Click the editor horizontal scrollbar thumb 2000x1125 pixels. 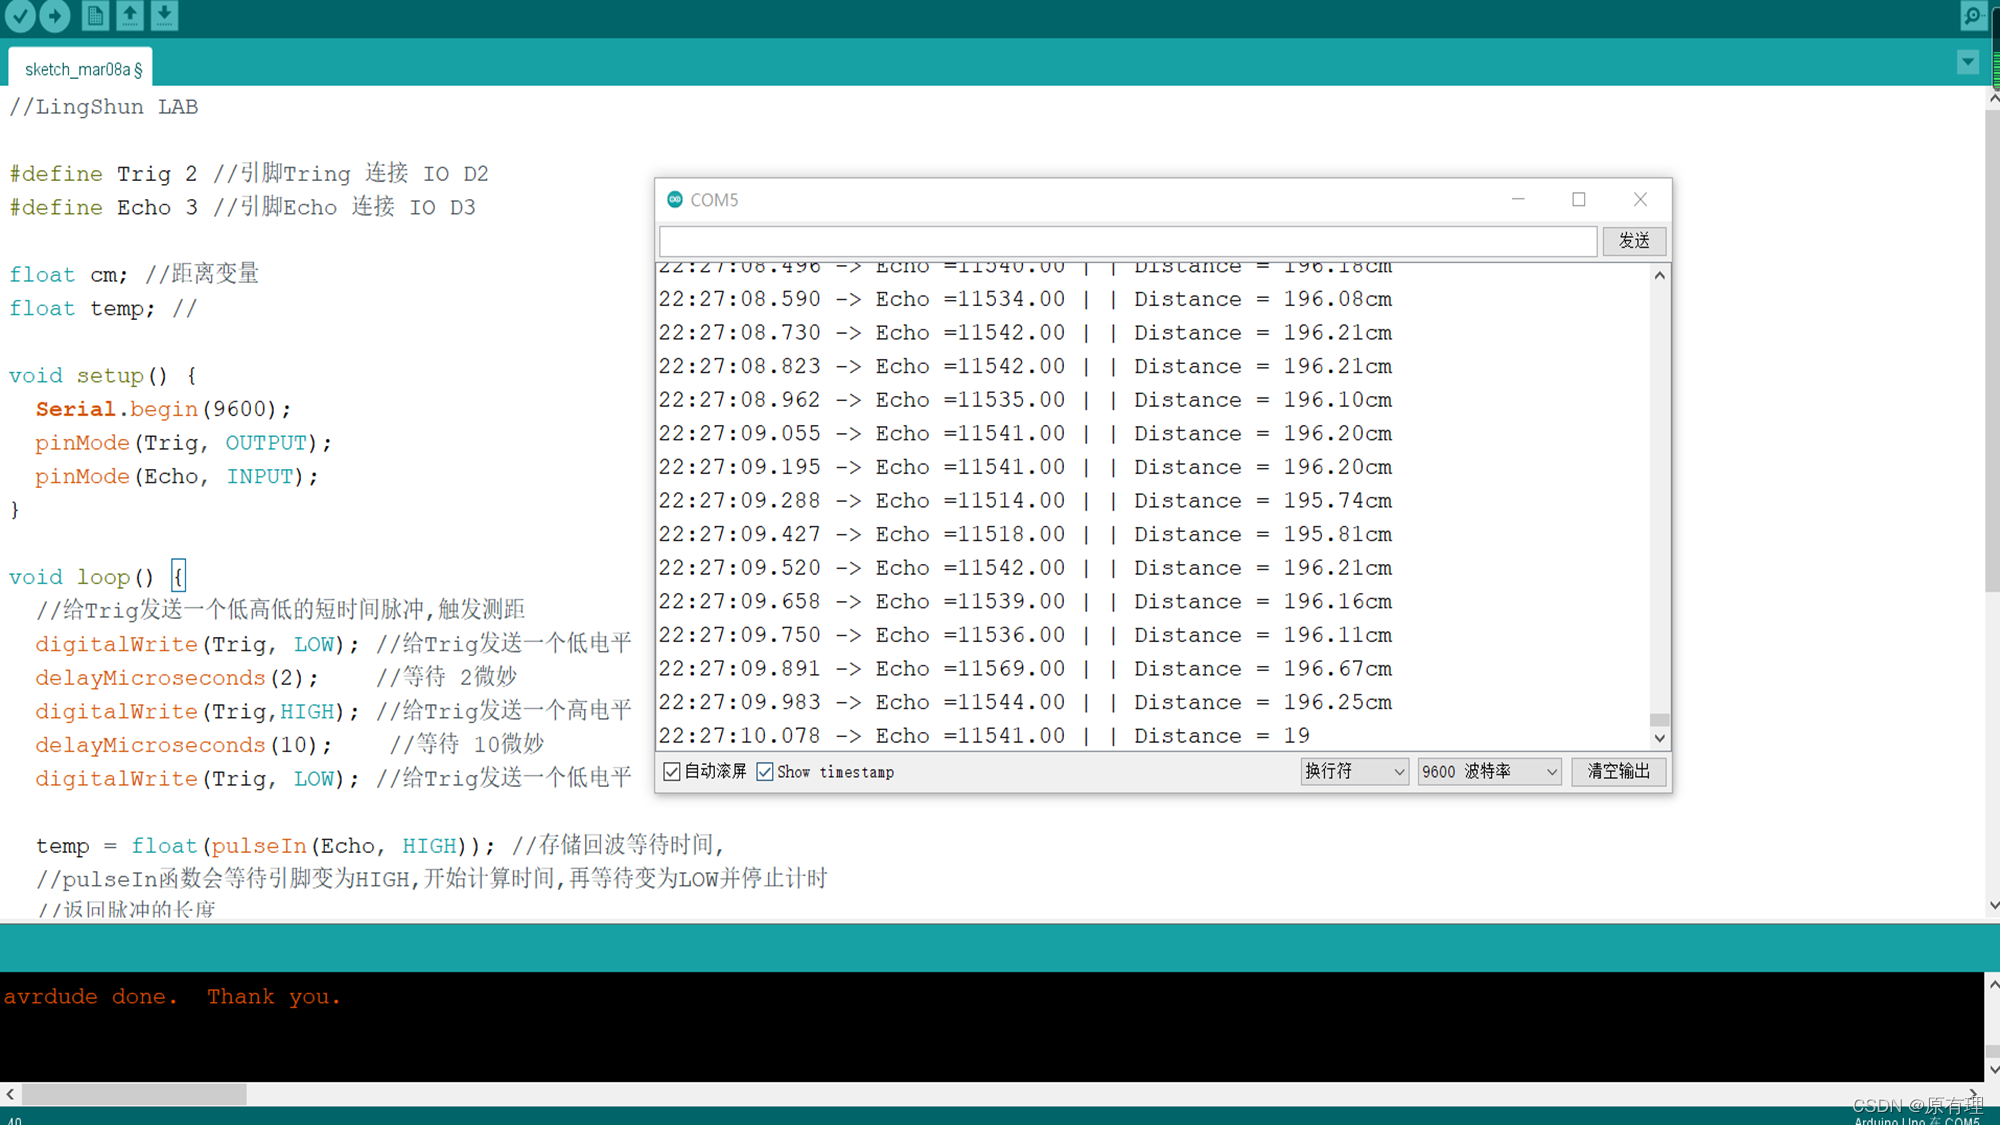(x=134, y=1094)
